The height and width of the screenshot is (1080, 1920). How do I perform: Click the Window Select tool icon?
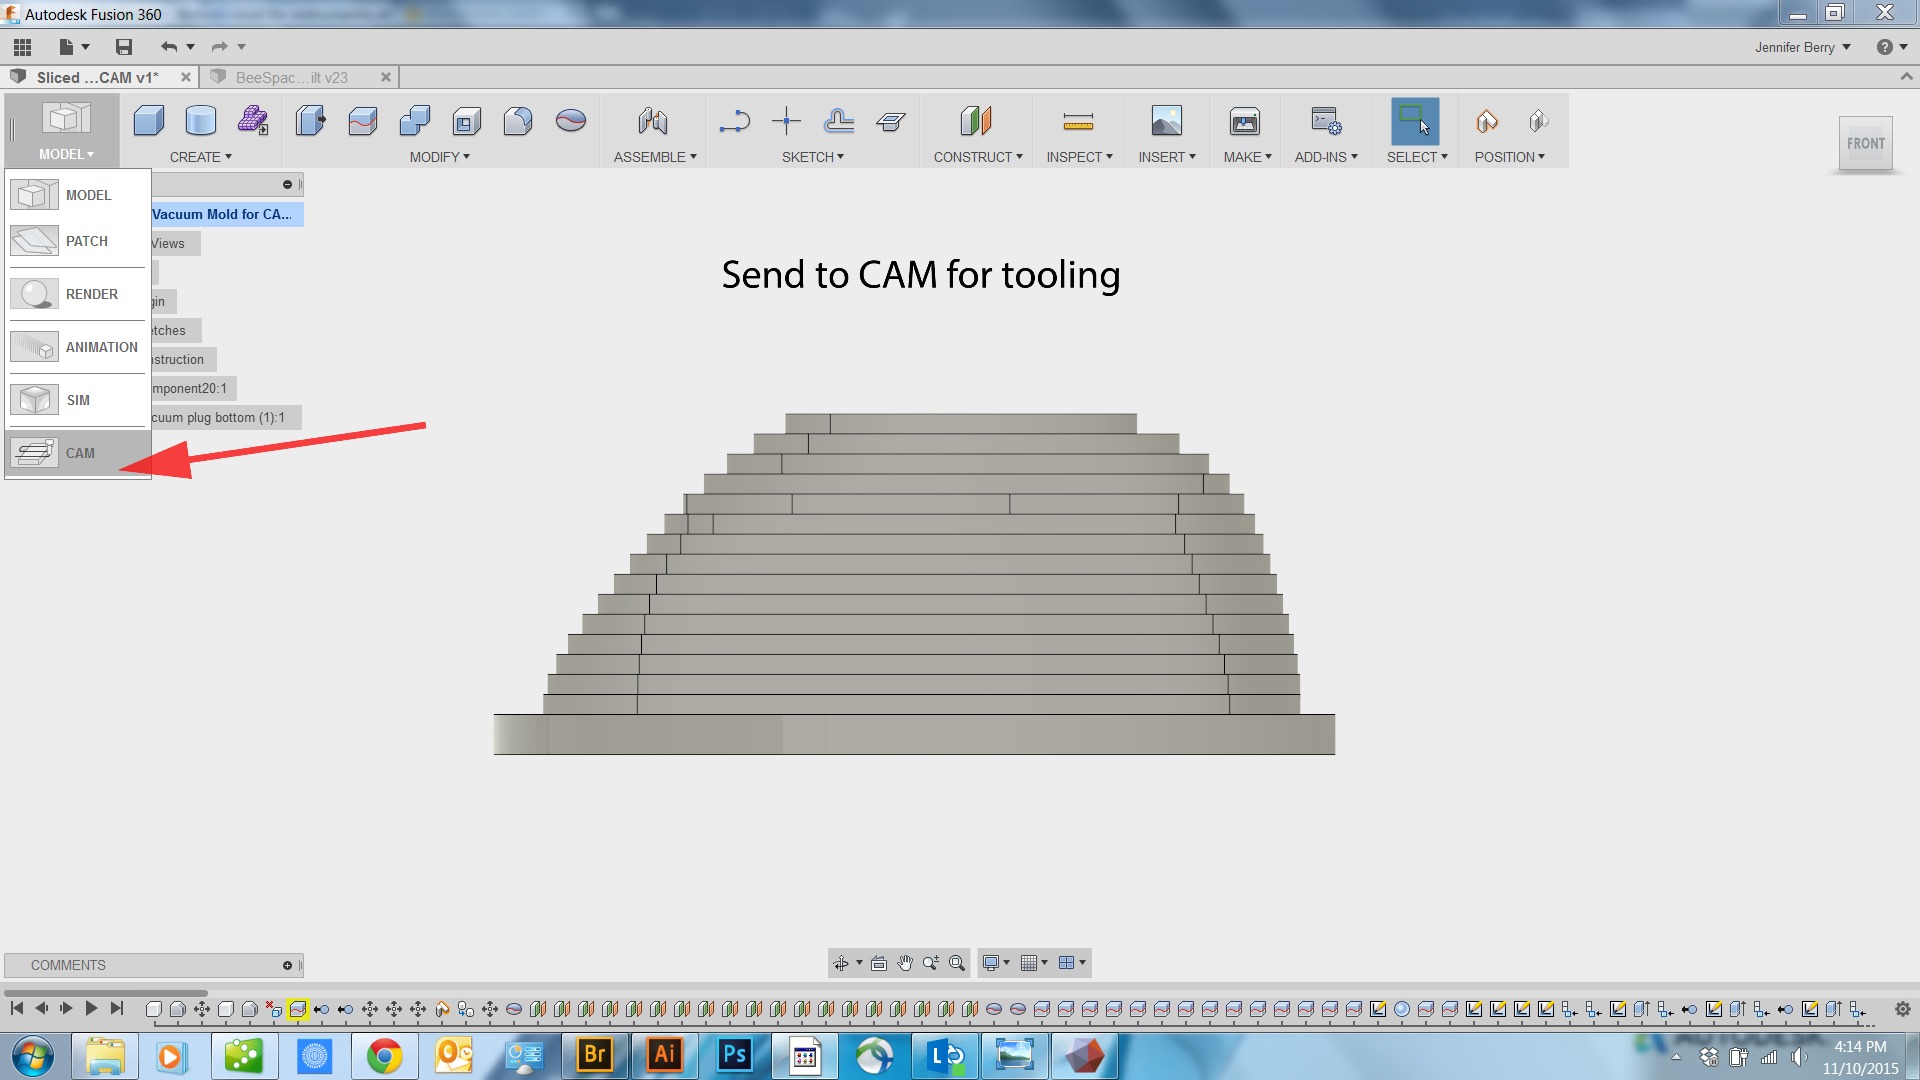(1414, 122)
